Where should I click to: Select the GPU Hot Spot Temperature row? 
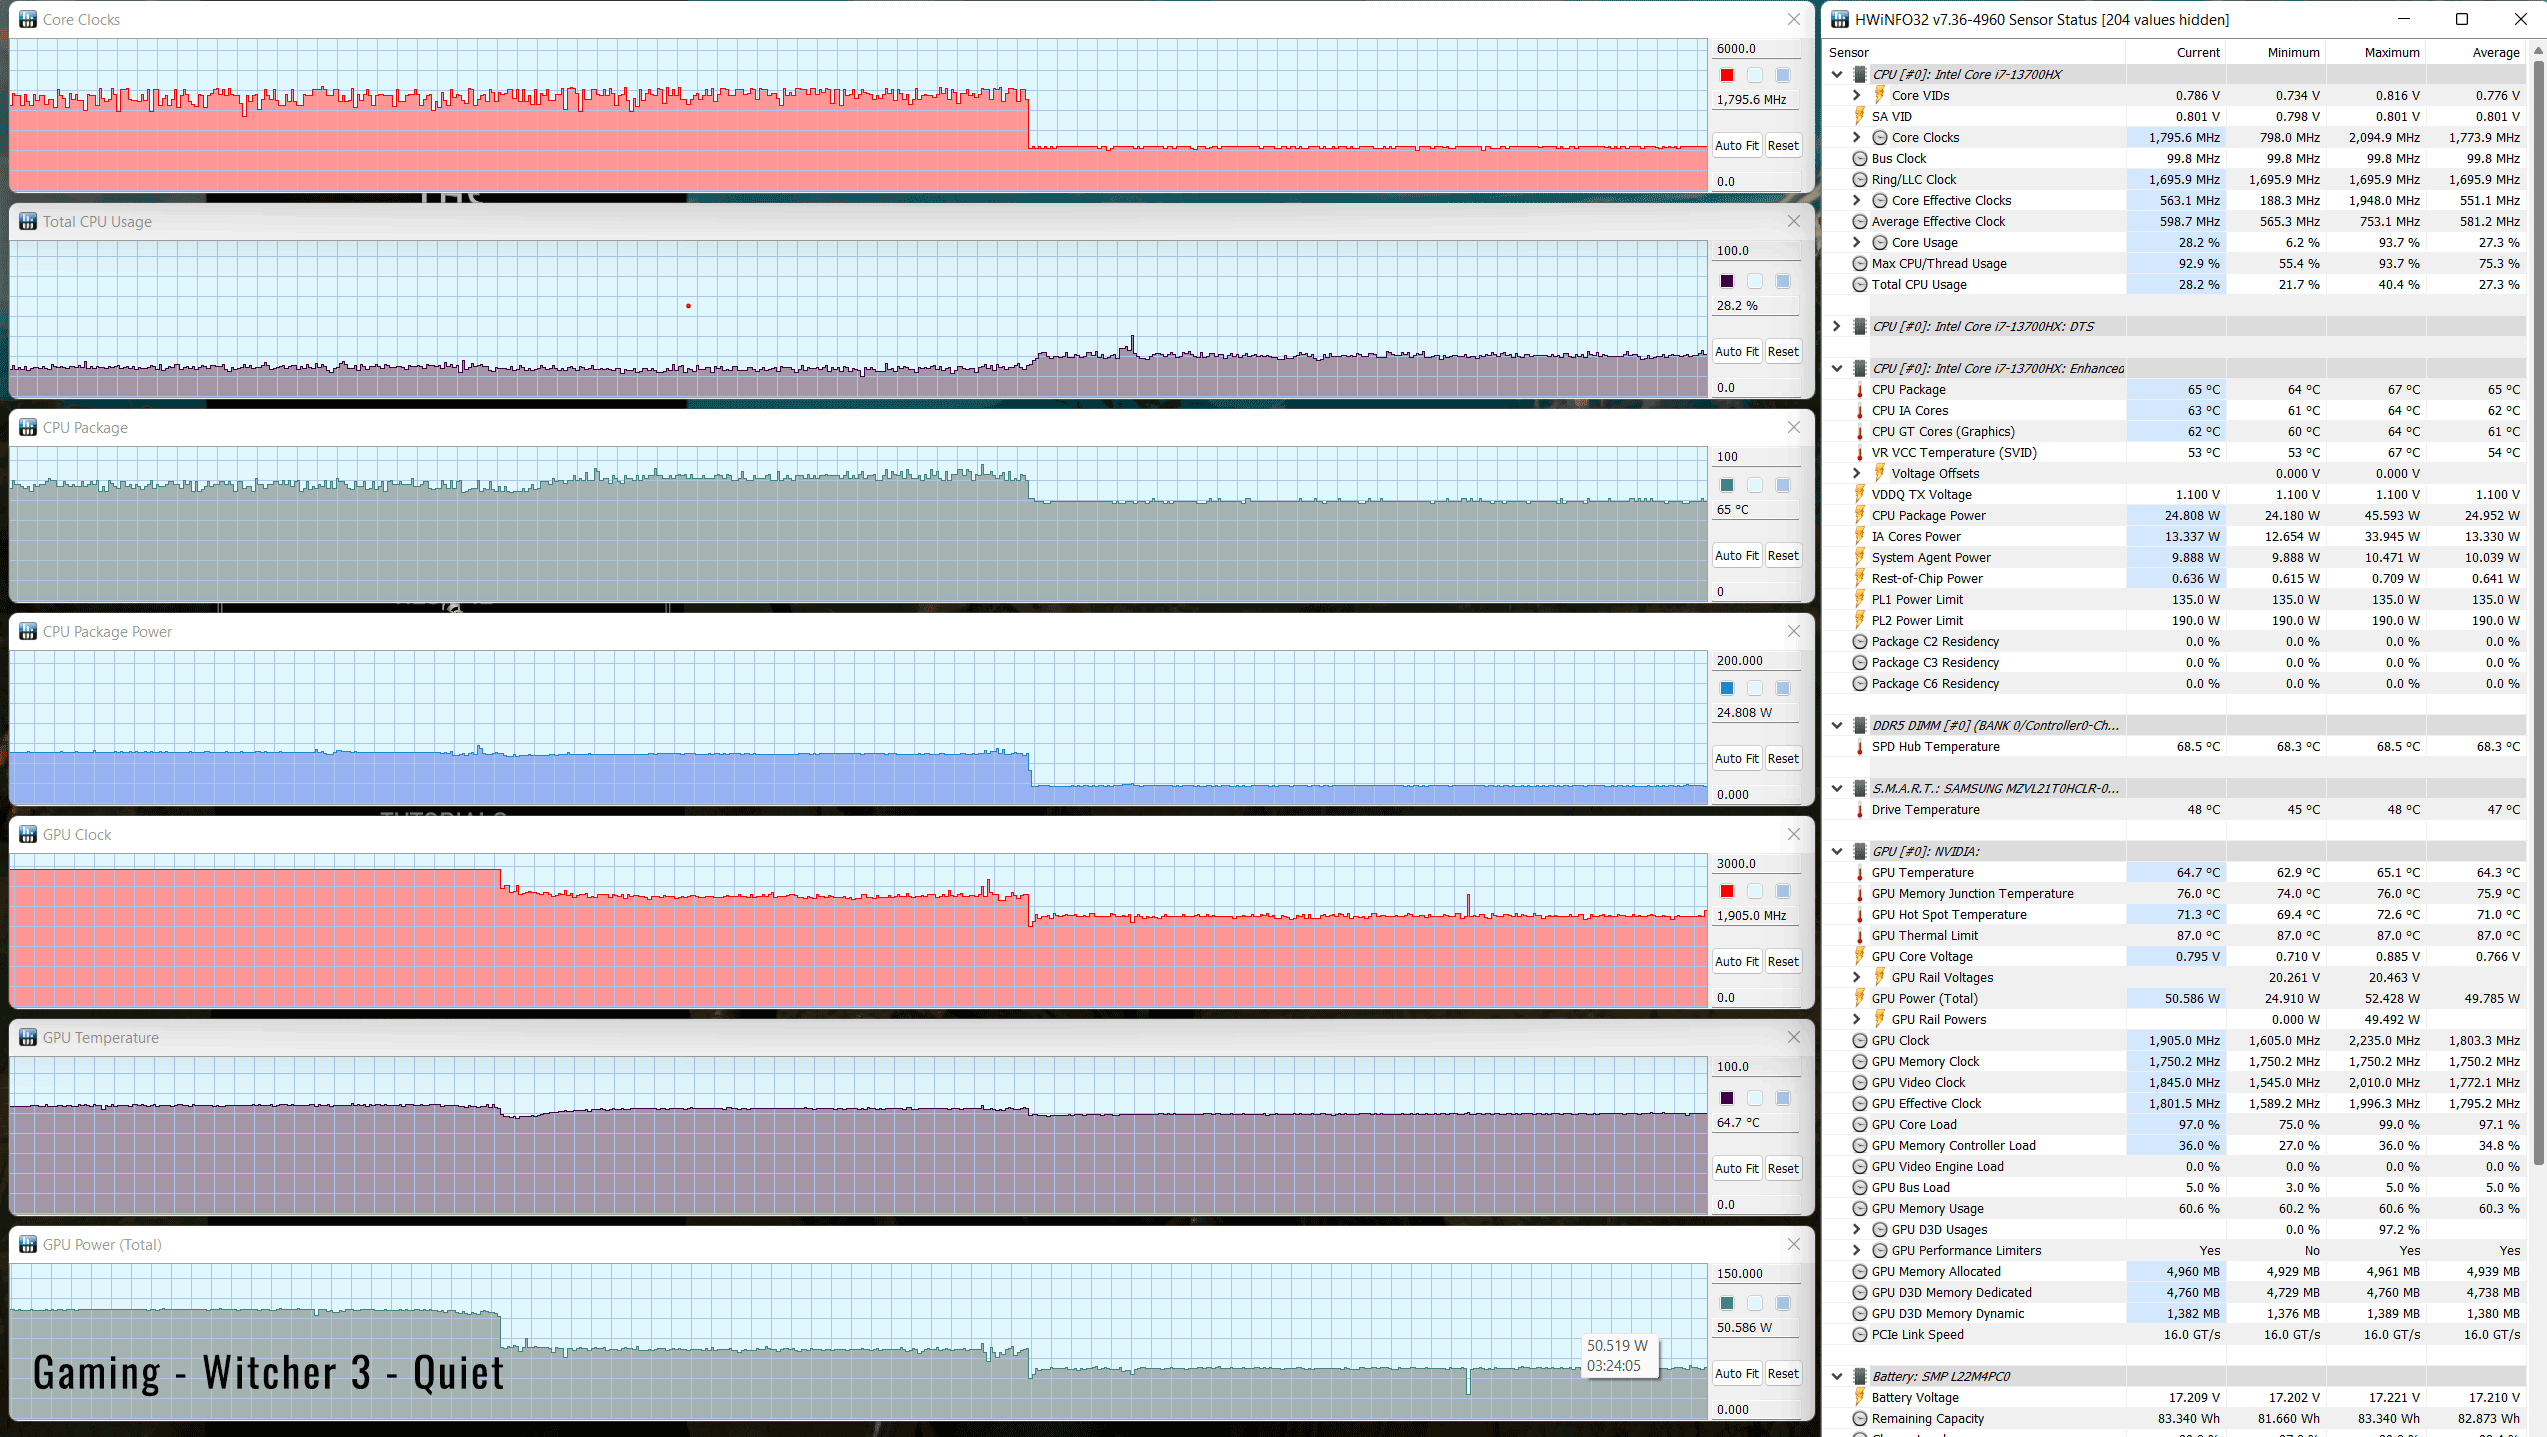[x=2174, y=914]
